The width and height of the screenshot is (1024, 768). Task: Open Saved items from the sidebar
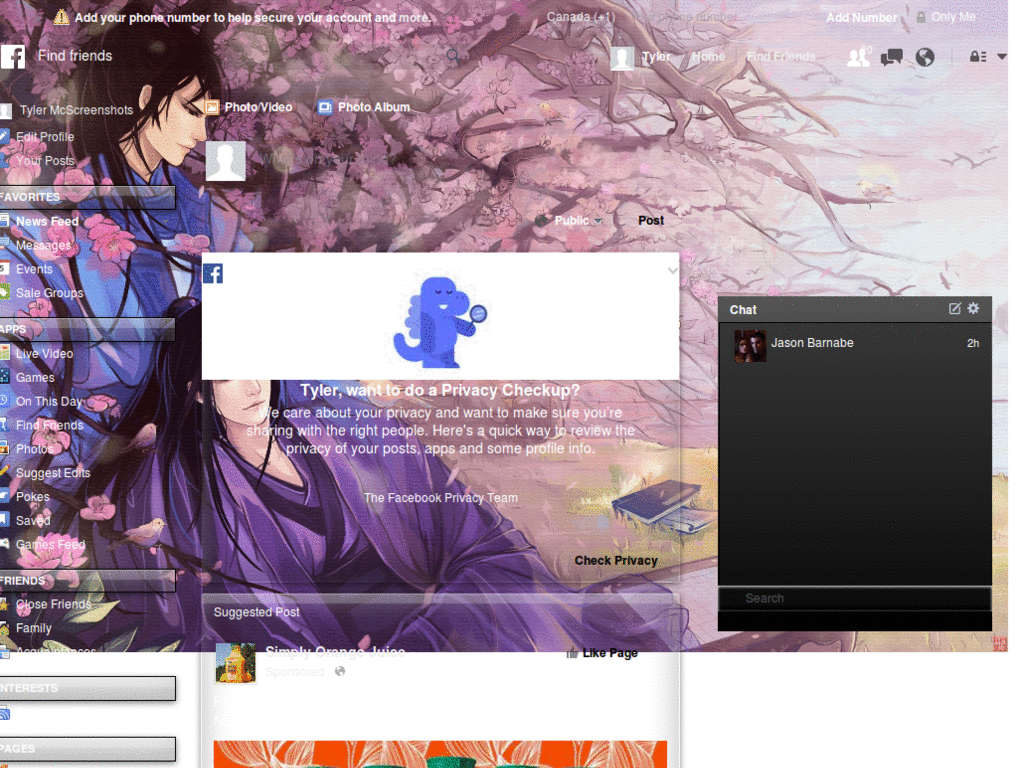31,520
